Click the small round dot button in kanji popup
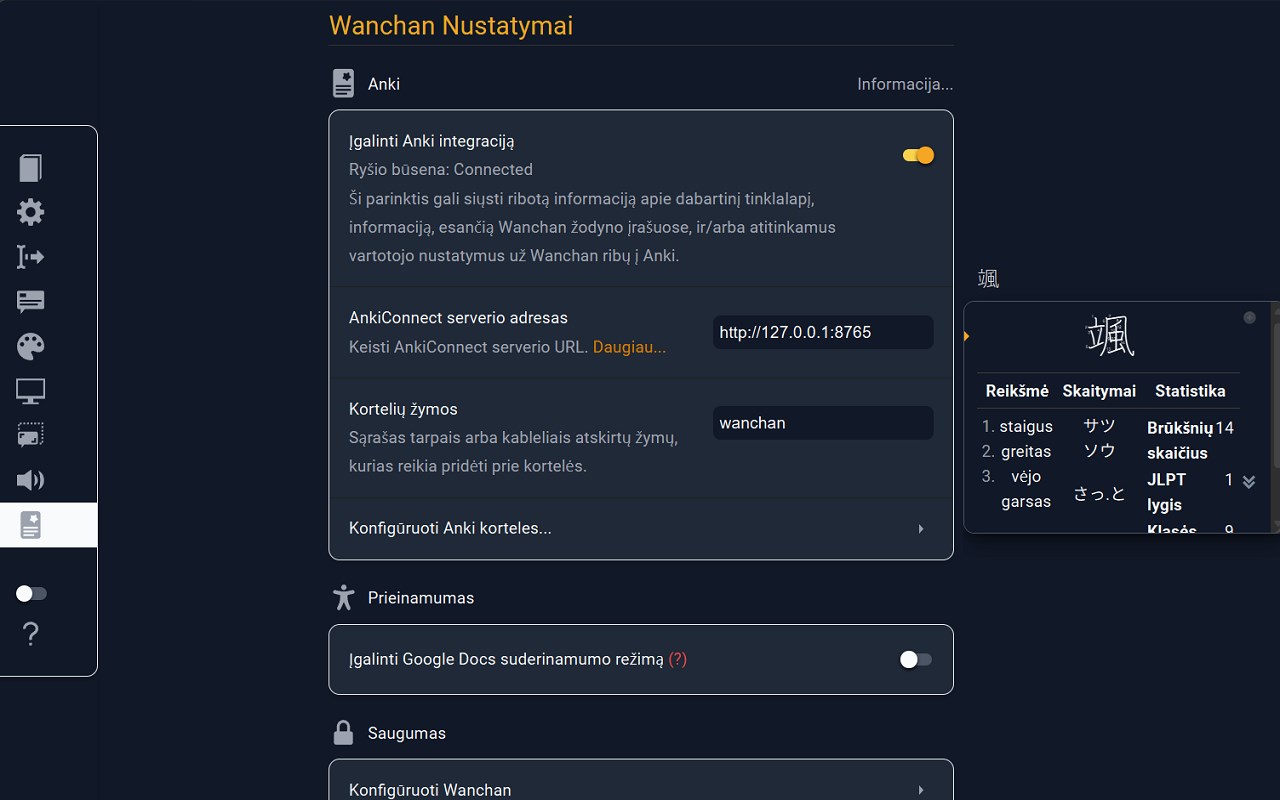1280x800 pixels. click(1249, 317)
